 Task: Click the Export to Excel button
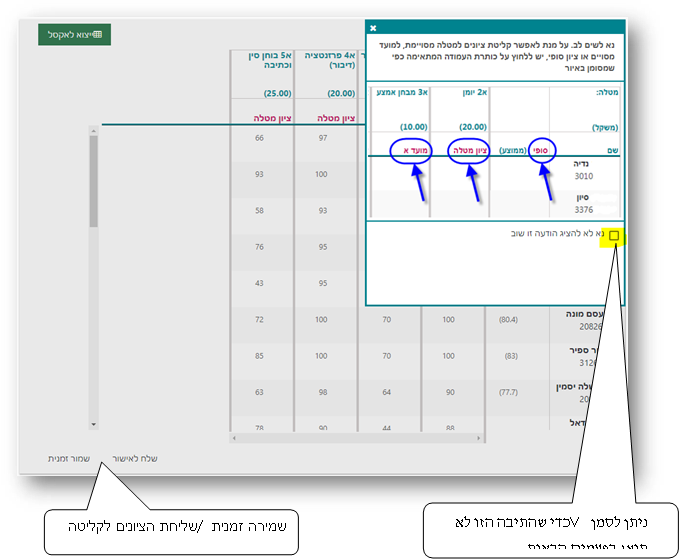74,35
